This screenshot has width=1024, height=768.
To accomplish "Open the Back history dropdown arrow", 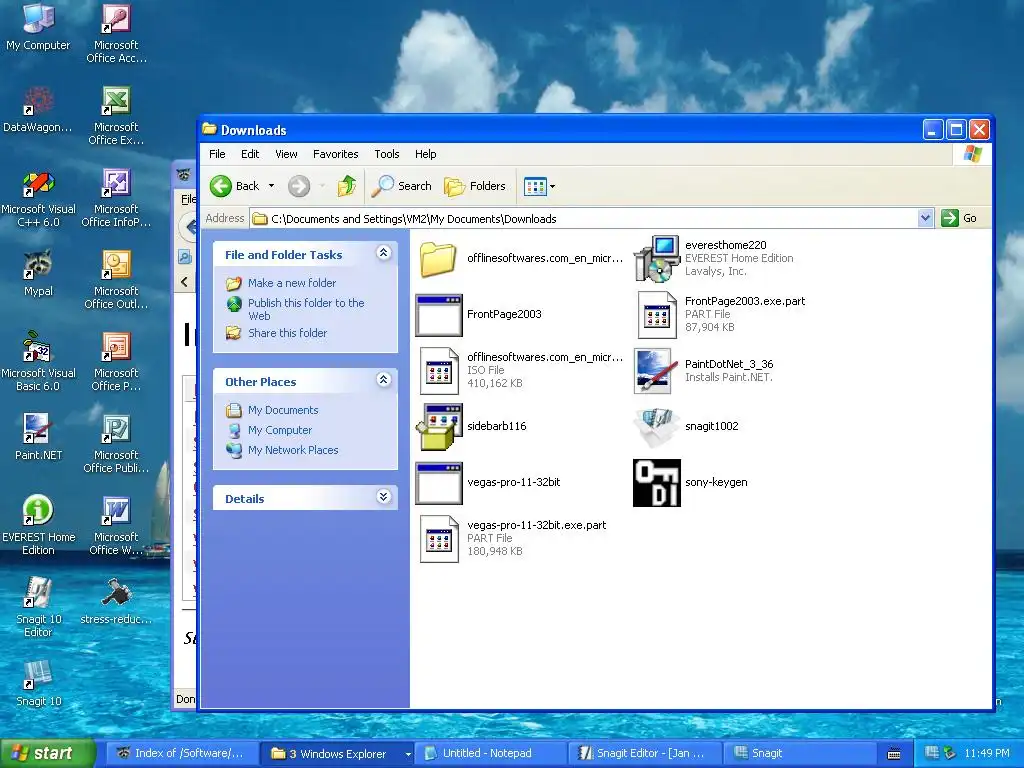I will click(272, 186).
